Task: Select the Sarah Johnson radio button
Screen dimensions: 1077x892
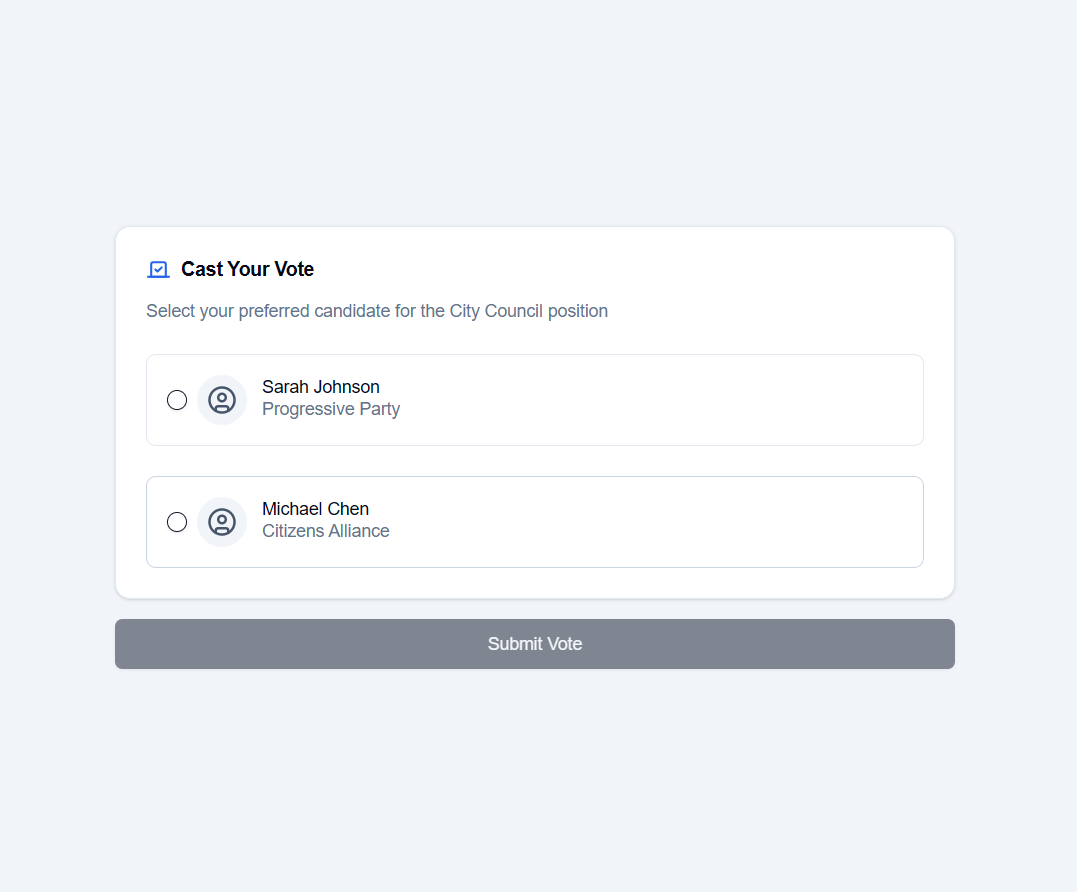Action: pyautogui.click(x=177, y=400)
